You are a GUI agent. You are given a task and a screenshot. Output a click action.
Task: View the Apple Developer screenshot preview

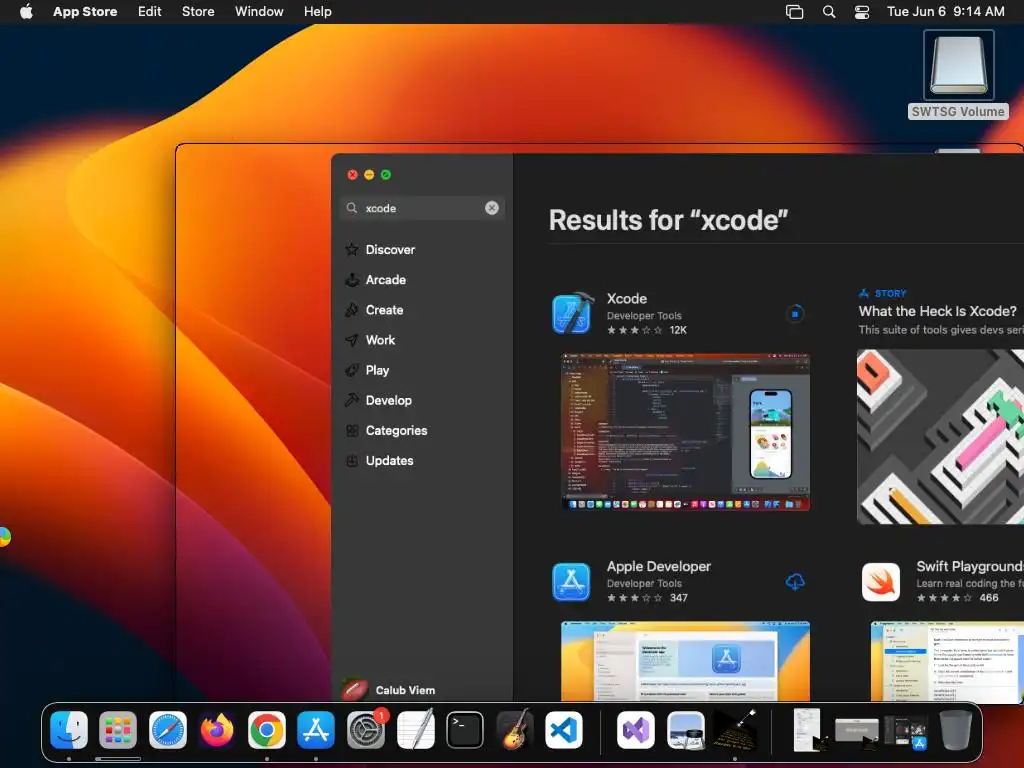pyautogui.click(x=686, y=661)
